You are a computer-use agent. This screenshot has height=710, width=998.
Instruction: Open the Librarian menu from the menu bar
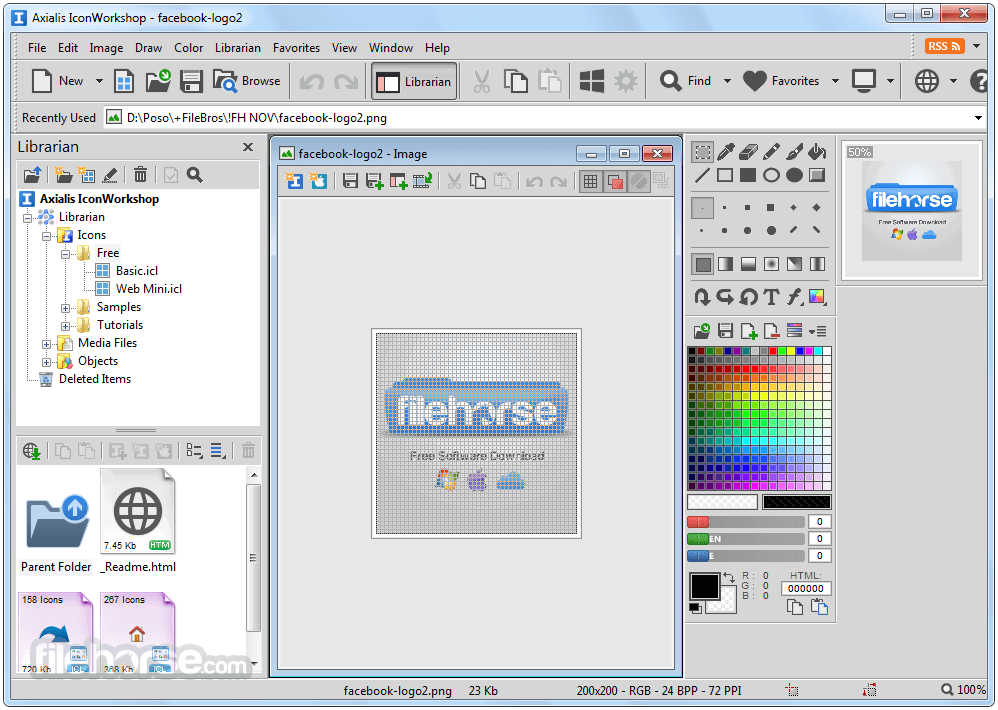pos(237,47)
